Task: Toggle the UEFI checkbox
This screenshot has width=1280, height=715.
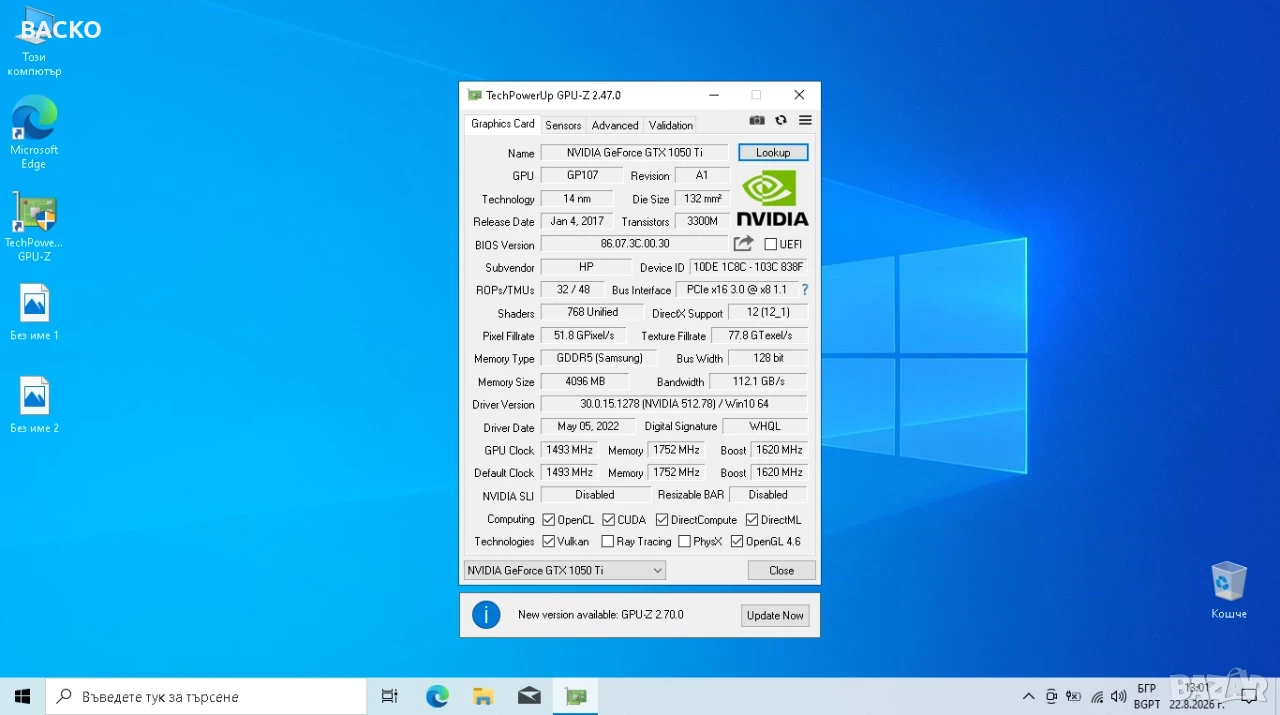Action: pyautogui.click(x=770, y=244)
